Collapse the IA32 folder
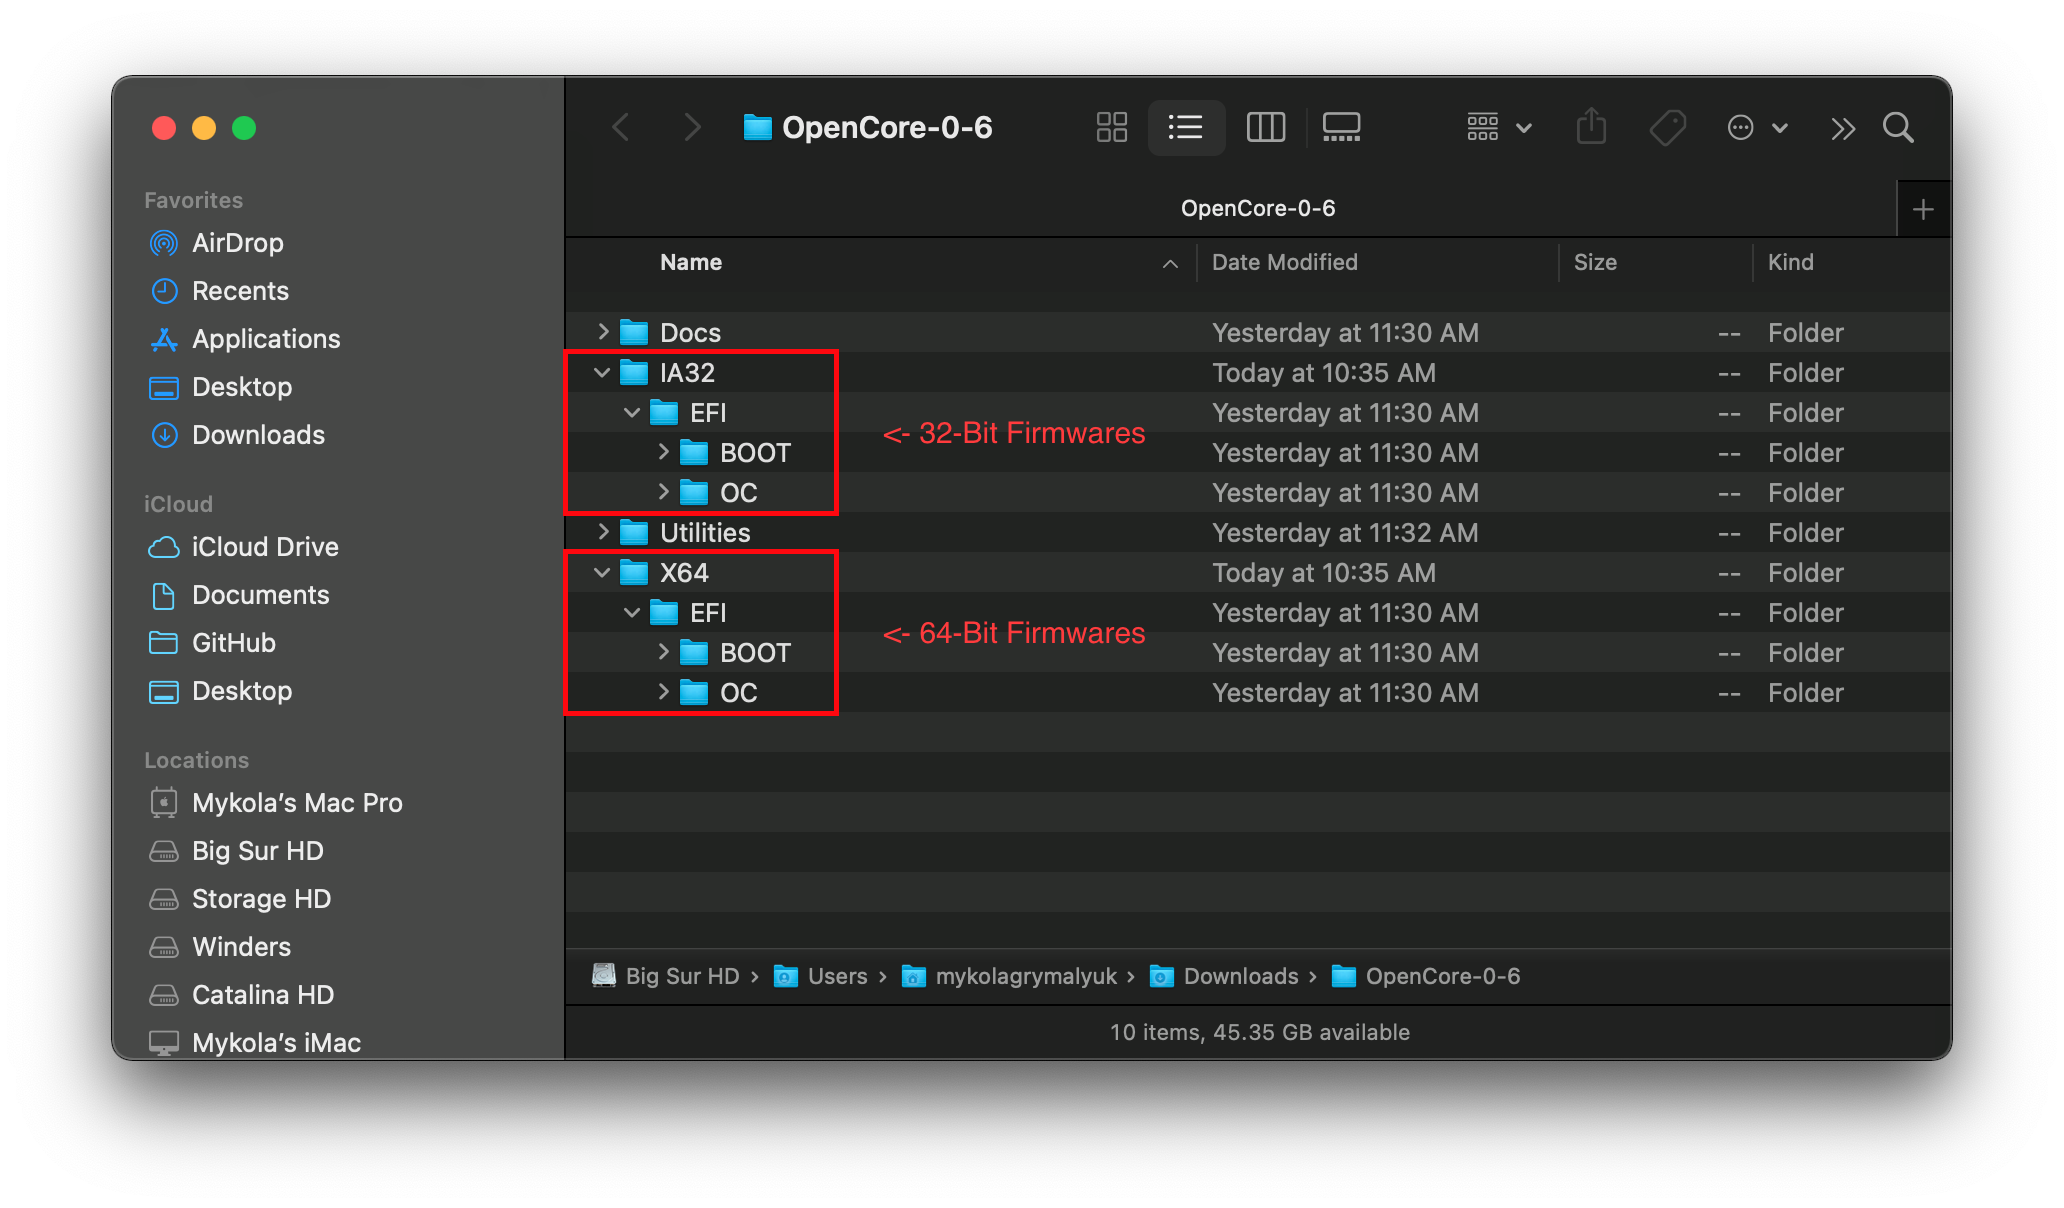 (601, 372)
